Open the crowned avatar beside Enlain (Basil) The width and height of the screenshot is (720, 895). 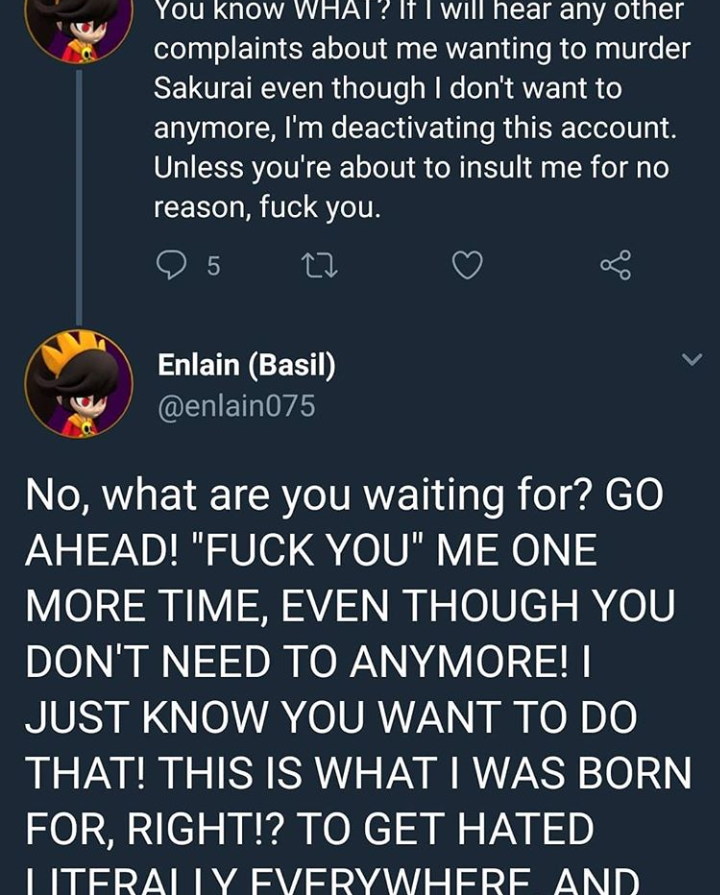78,384
